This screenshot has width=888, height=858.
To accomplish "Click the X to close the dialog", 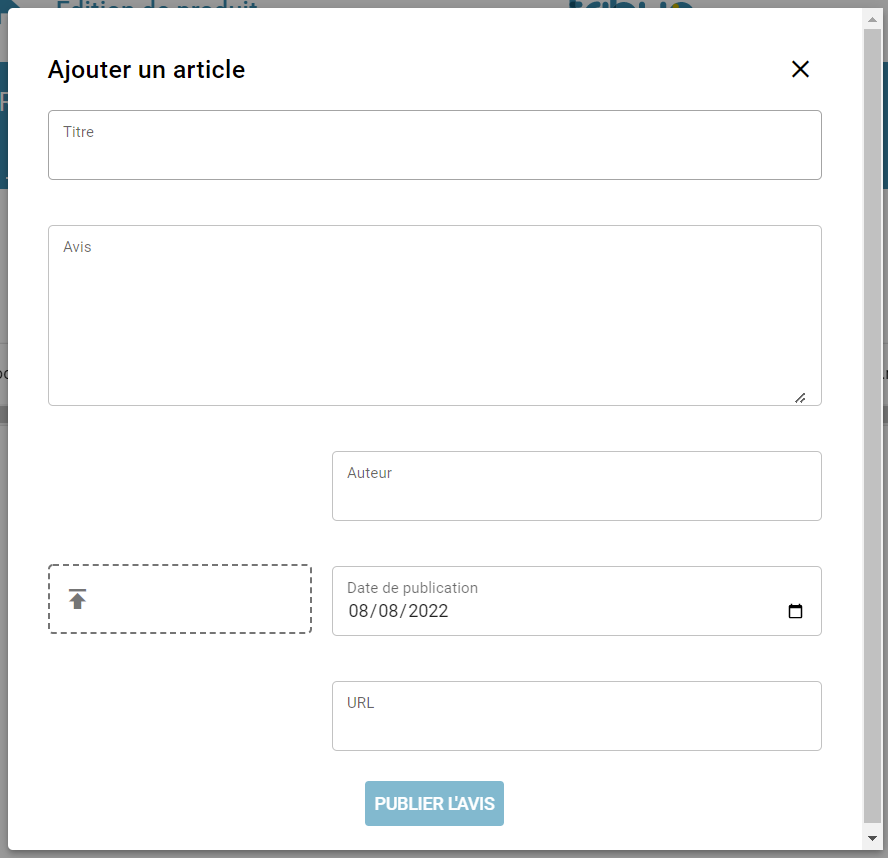I will pyautogui.click(x=800, y=69).
